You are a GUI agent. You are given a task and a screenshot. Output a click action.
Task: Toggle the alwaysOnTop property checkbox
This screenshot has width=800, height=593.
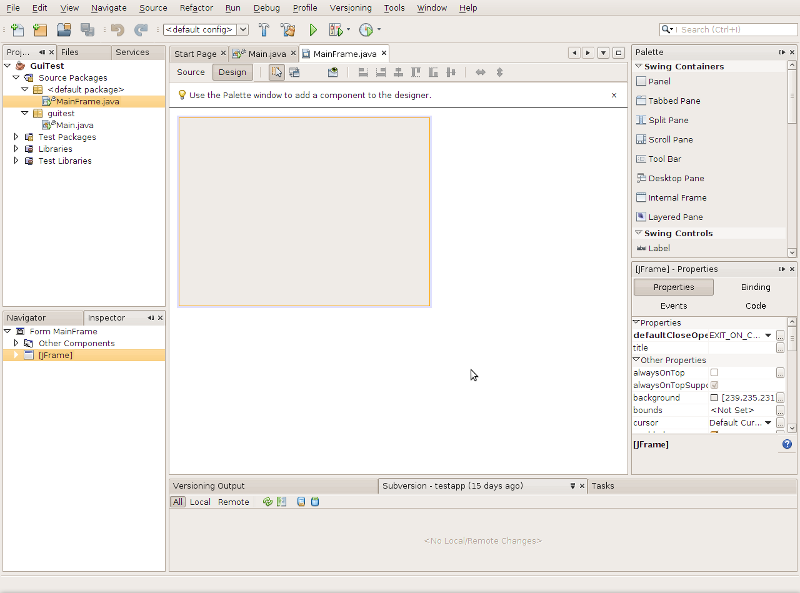714,373
